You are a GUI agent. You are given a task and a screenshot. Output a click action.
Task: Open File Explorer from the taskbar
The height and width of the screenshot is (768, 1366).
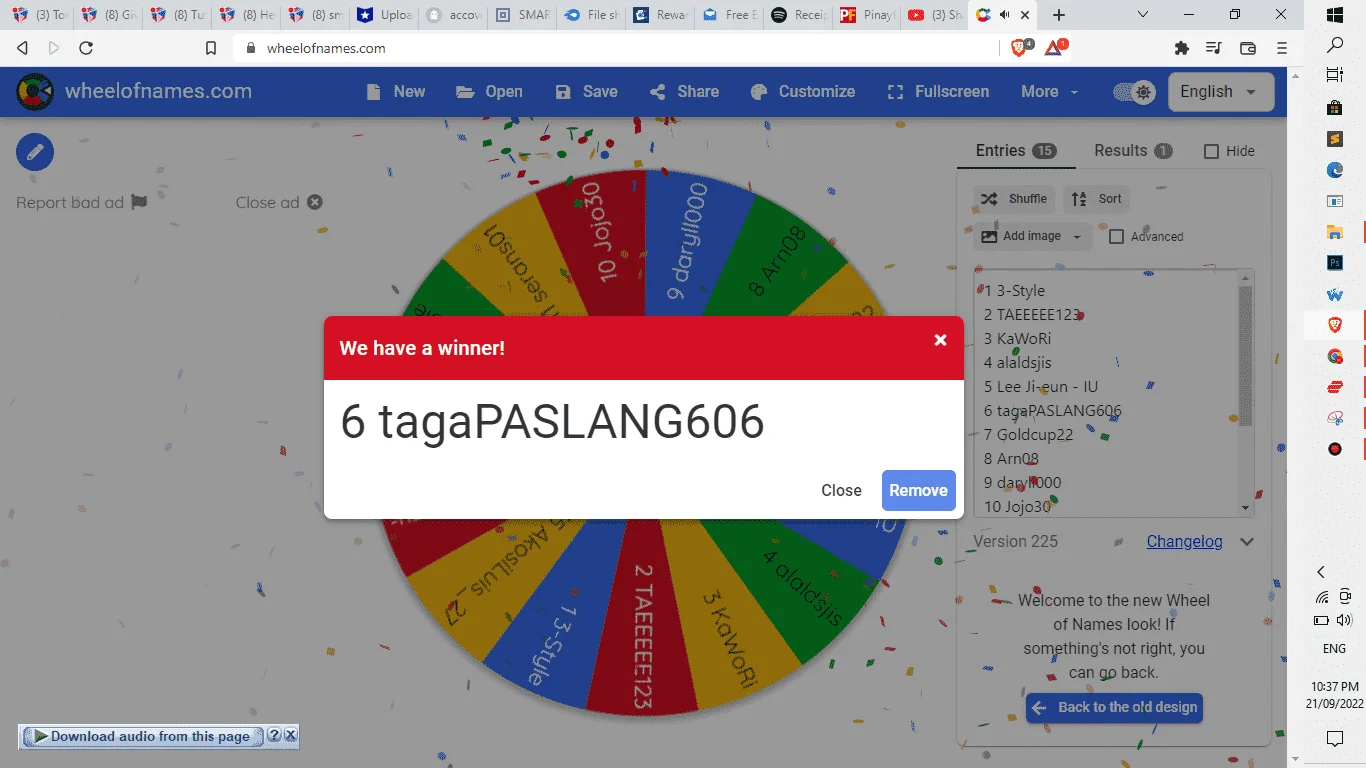point(1334,232)
